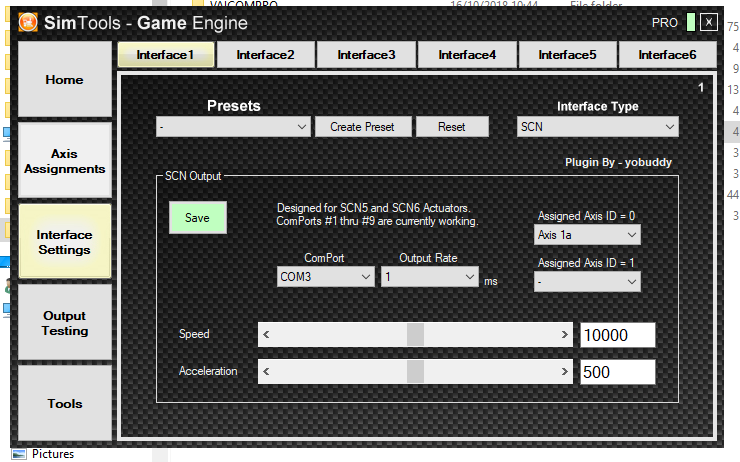Click the Acceleration value field showing 500
This screenshot has height=462, width=740.
pyautogui.click(x=617, y=372)
